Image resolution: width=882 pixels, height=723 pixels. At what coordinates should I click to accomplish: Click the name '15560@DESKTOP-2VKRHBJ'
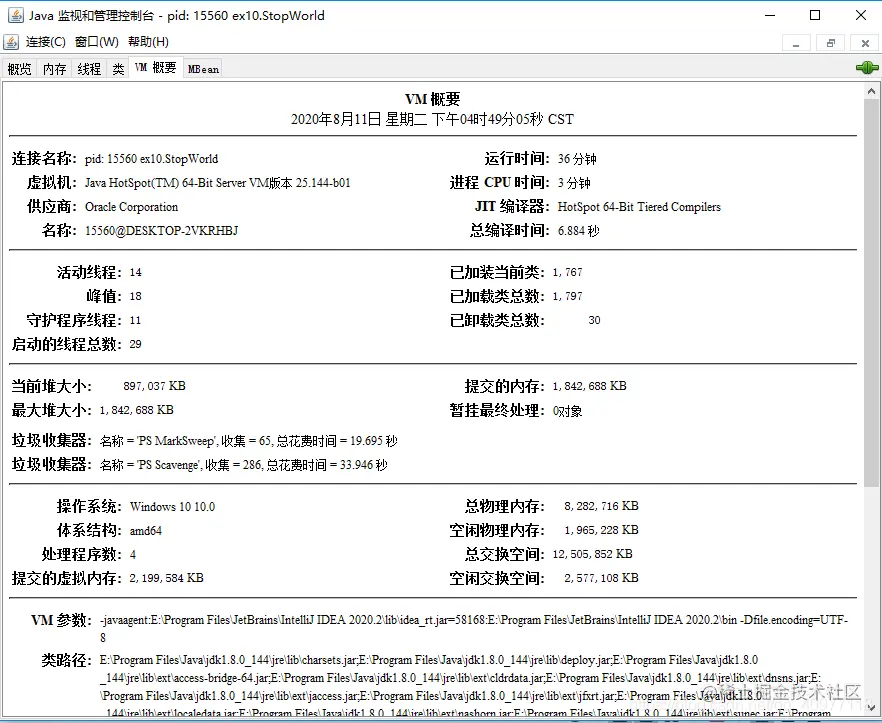click(x=161, y=231)
